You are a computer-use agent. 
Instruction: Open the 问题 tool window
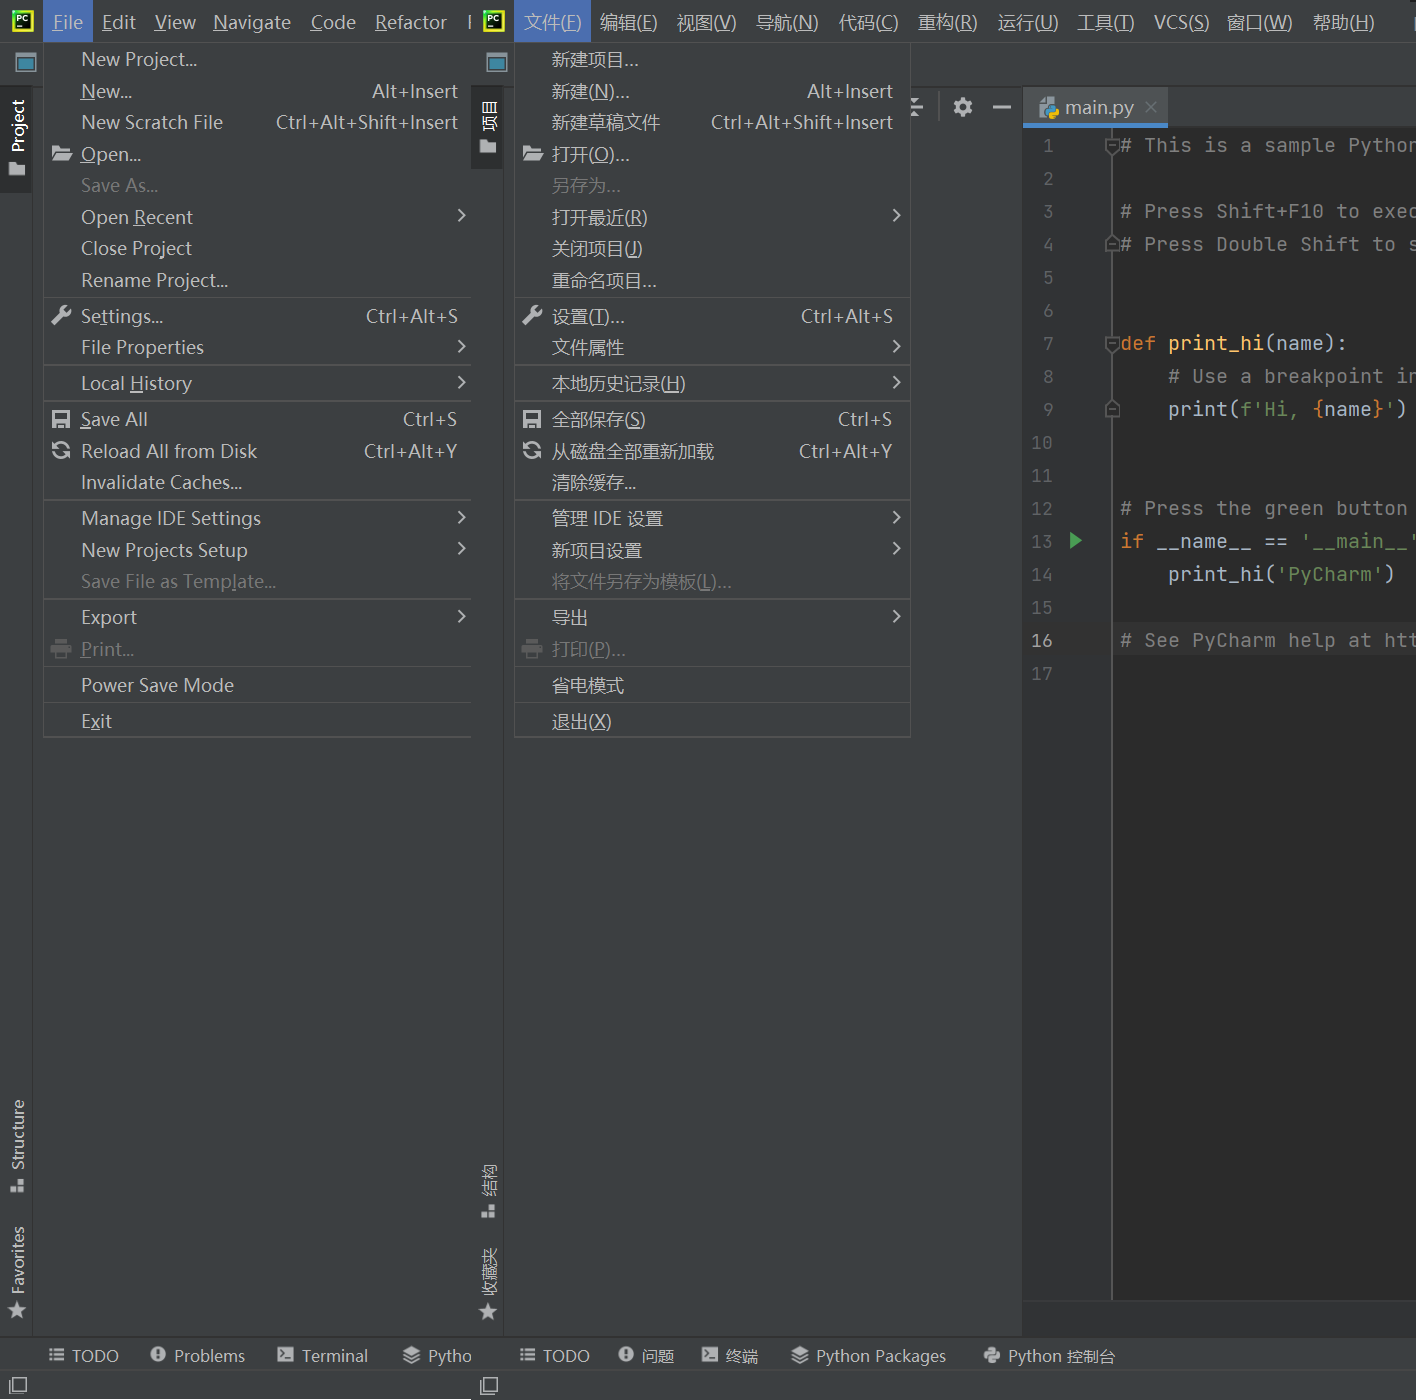pyautogui.click(x=646, y=1355)
